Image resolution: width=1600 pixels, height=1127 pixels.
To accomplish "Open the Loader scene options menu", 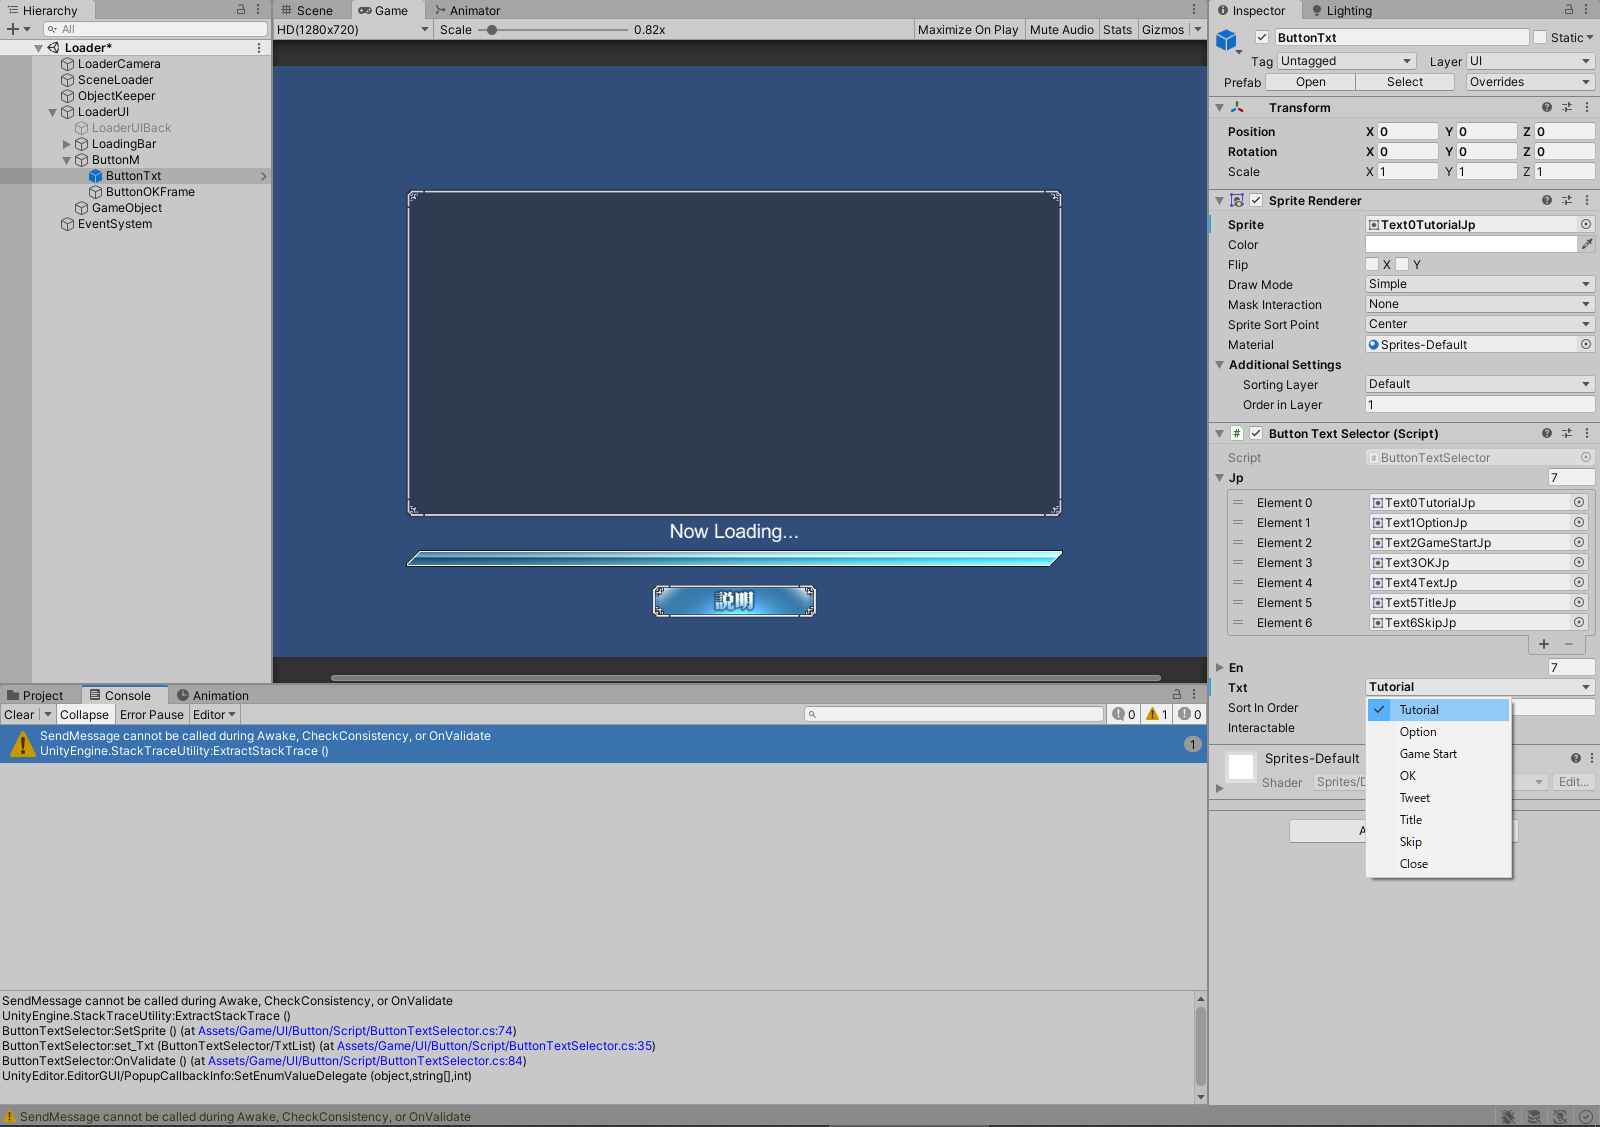I will tap(259, 48).
